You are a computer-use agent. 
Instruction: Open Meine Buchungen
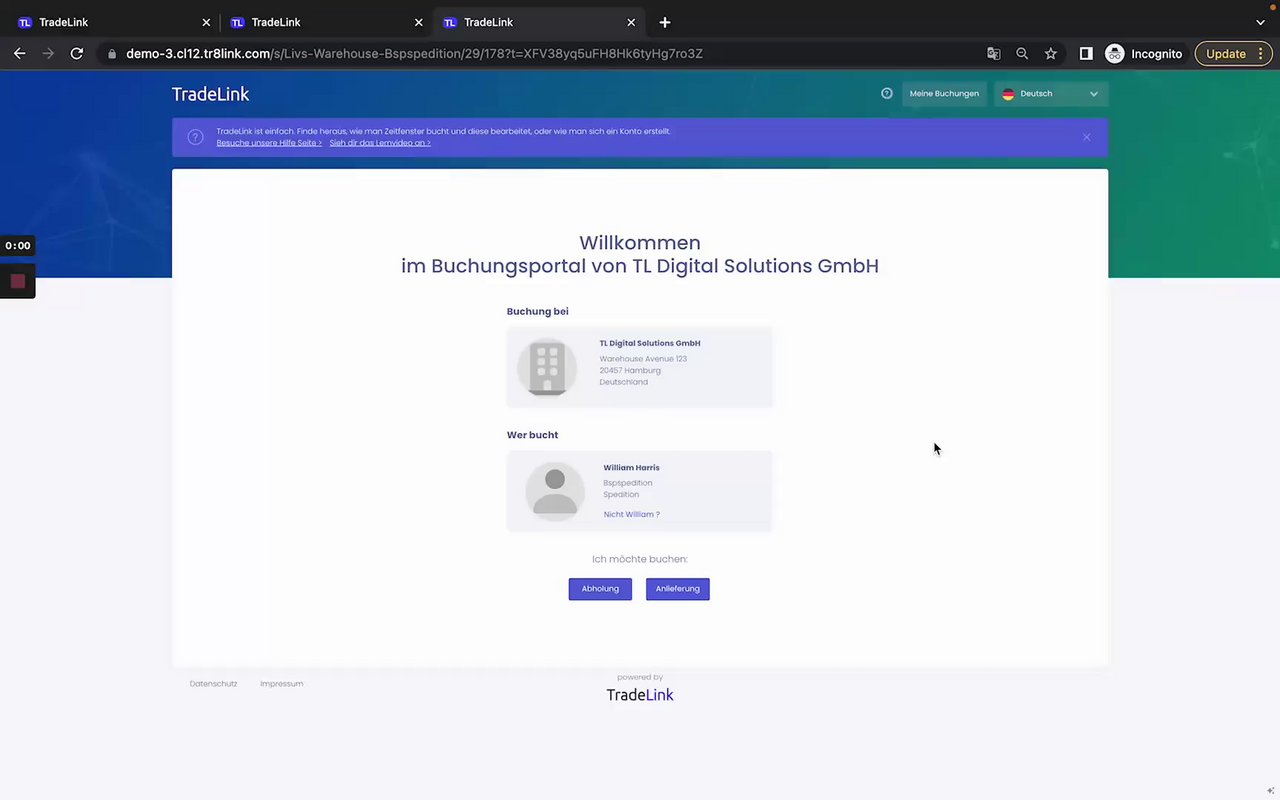[944, 94]
